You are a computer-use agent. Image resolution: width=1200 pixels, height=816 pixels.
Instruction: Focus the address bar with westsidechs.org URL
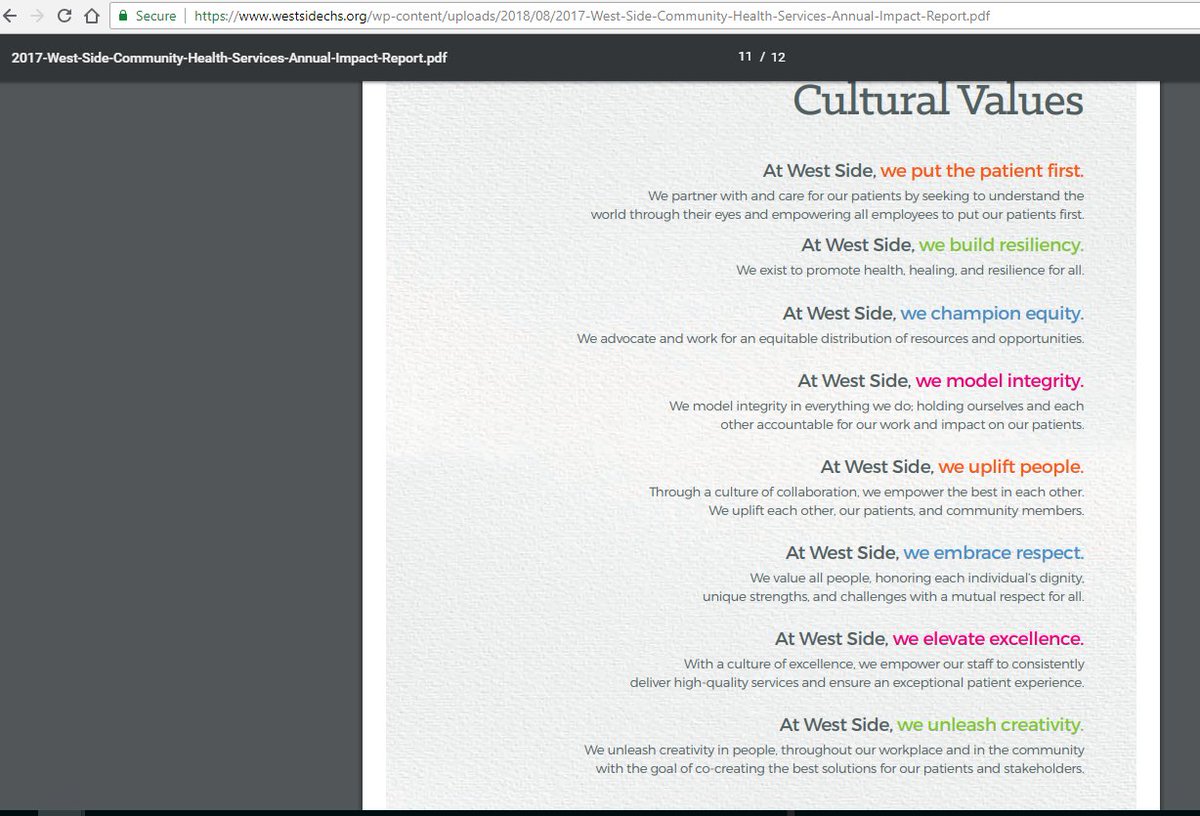click(x=590, y=16)
